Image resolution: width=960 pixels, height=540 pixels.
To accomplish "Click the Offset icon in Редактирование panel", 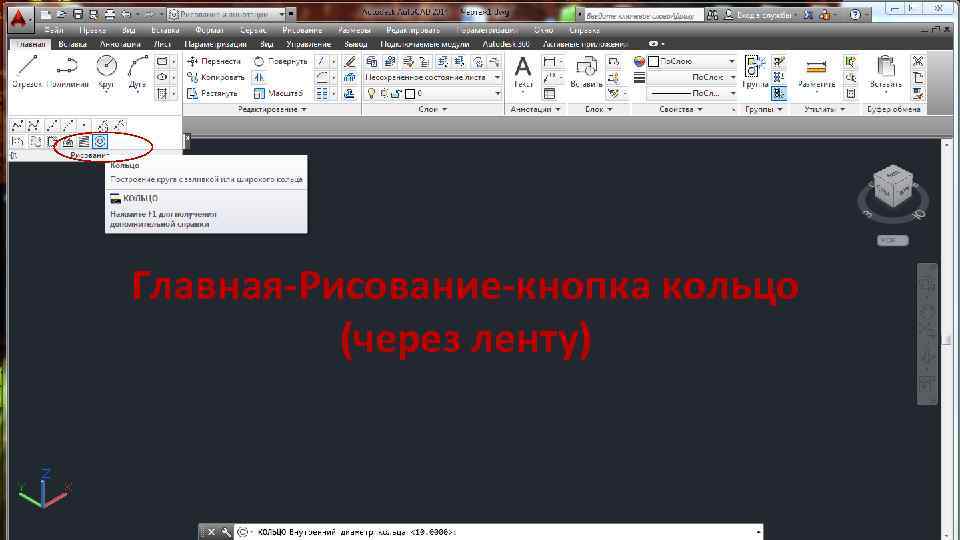I will tap(350, 93).
